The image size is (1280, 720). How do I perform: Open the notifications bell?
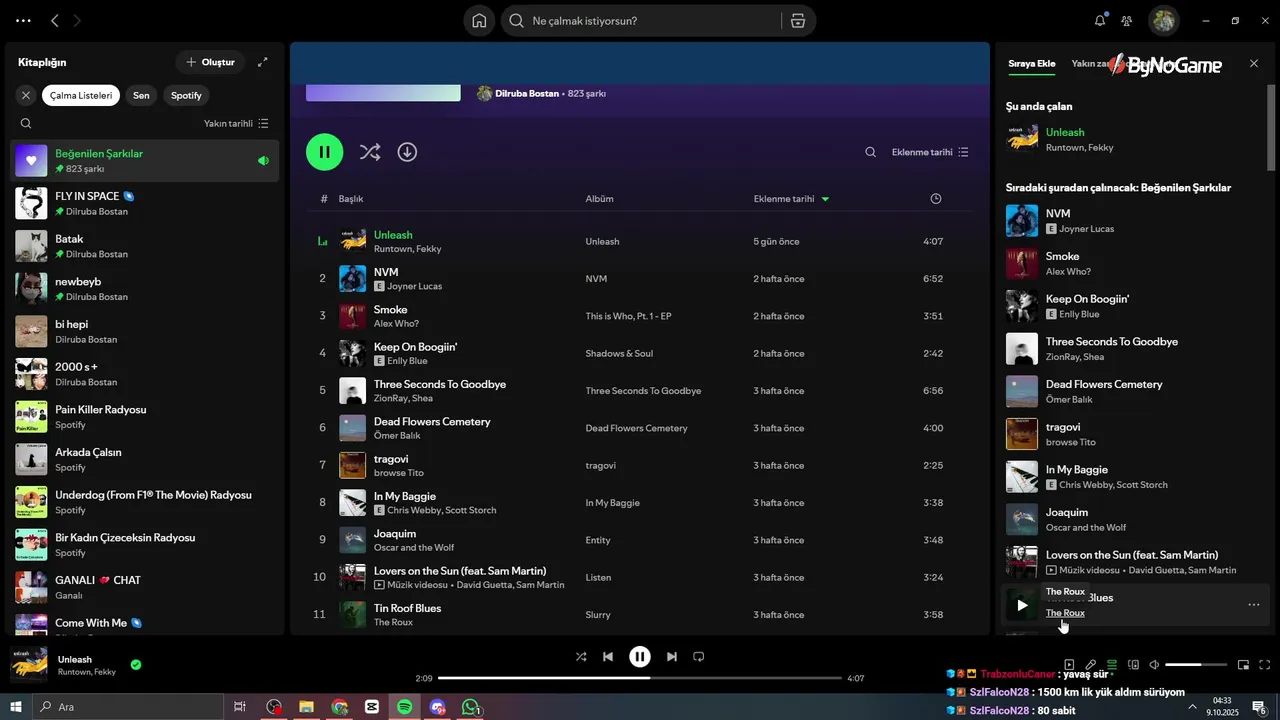[1100, 20]
